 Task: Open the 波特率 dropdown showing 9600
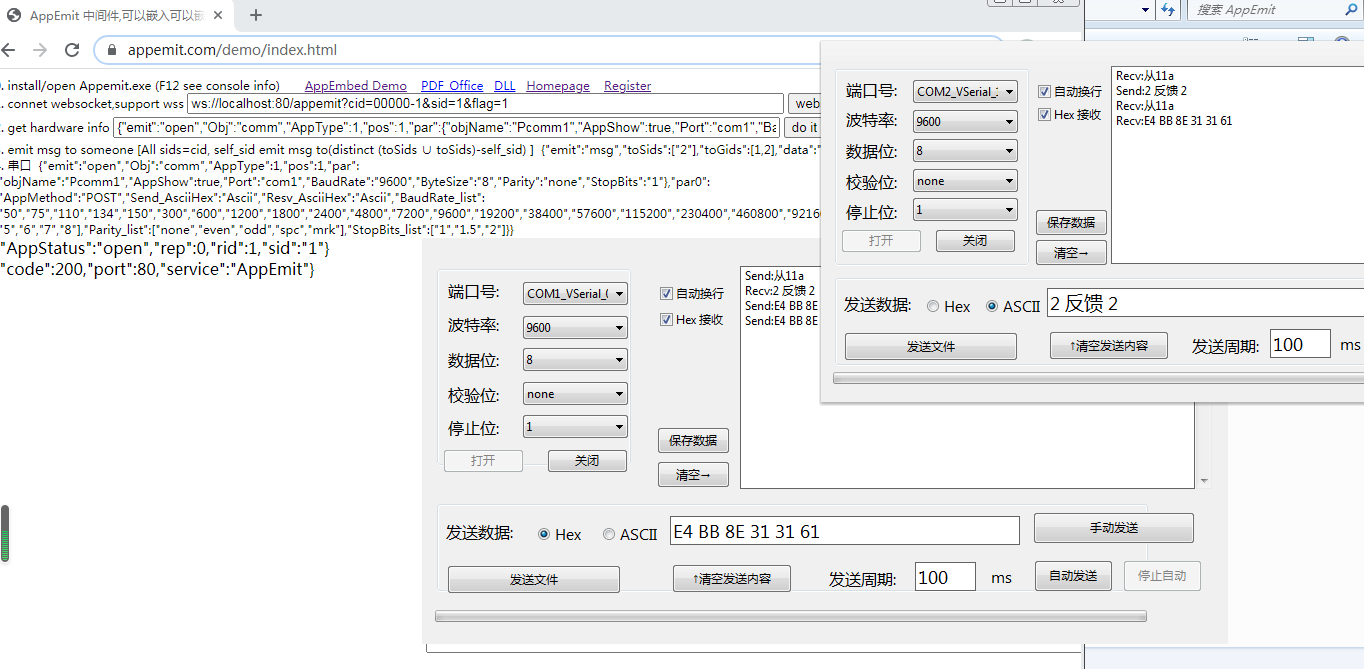pos(575,327)
